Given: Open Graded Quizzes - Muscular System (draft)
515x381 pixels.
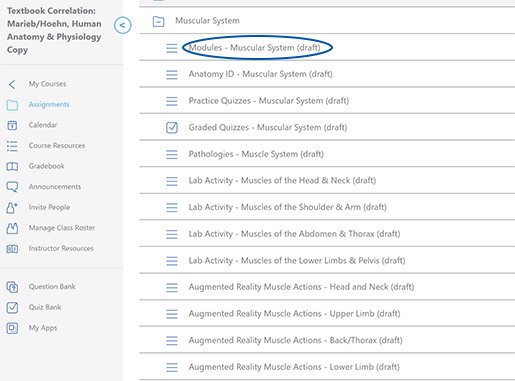Looking at the screenshot, I should click(x=268, y=127).
